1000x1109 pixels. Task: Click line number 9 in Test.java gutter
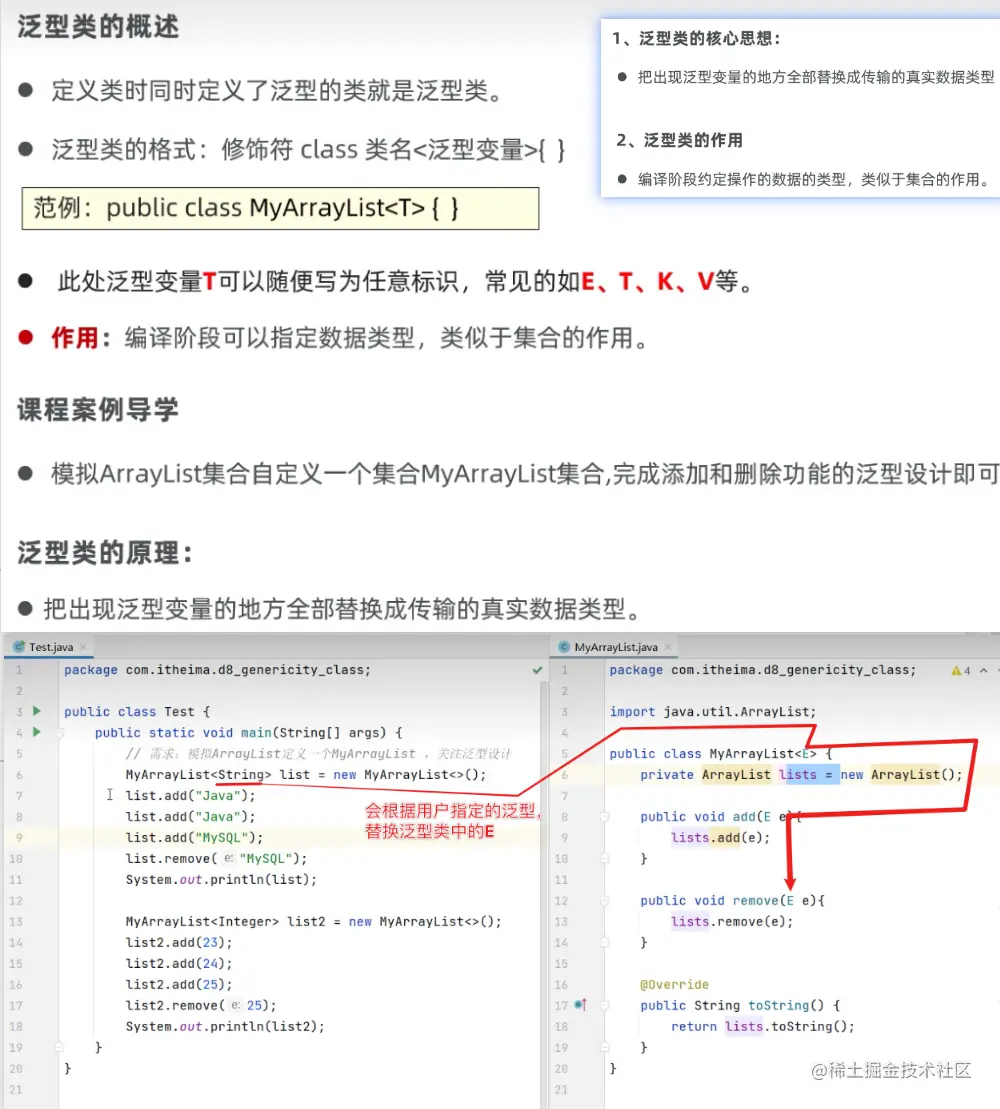click(19, 837)
